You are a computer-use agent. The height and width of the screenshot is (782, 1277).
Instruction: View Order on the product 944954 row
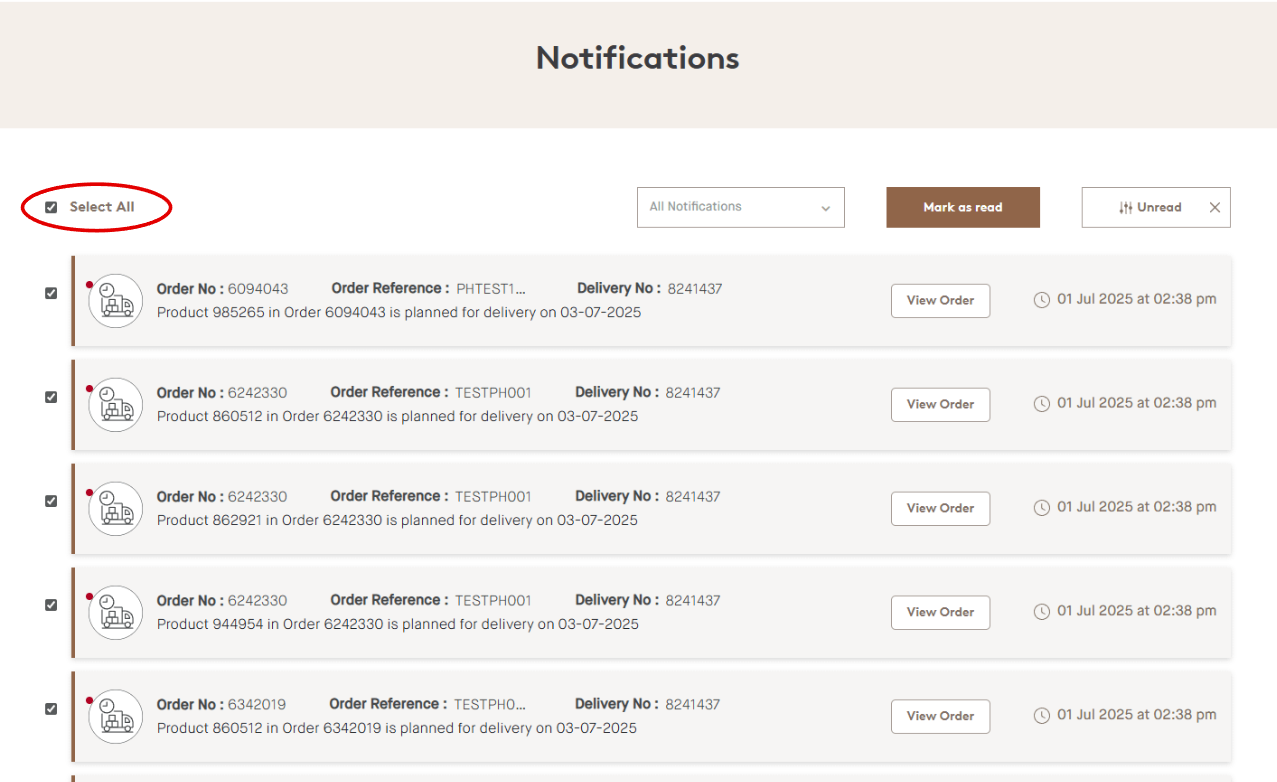click(x=941, y=612)
